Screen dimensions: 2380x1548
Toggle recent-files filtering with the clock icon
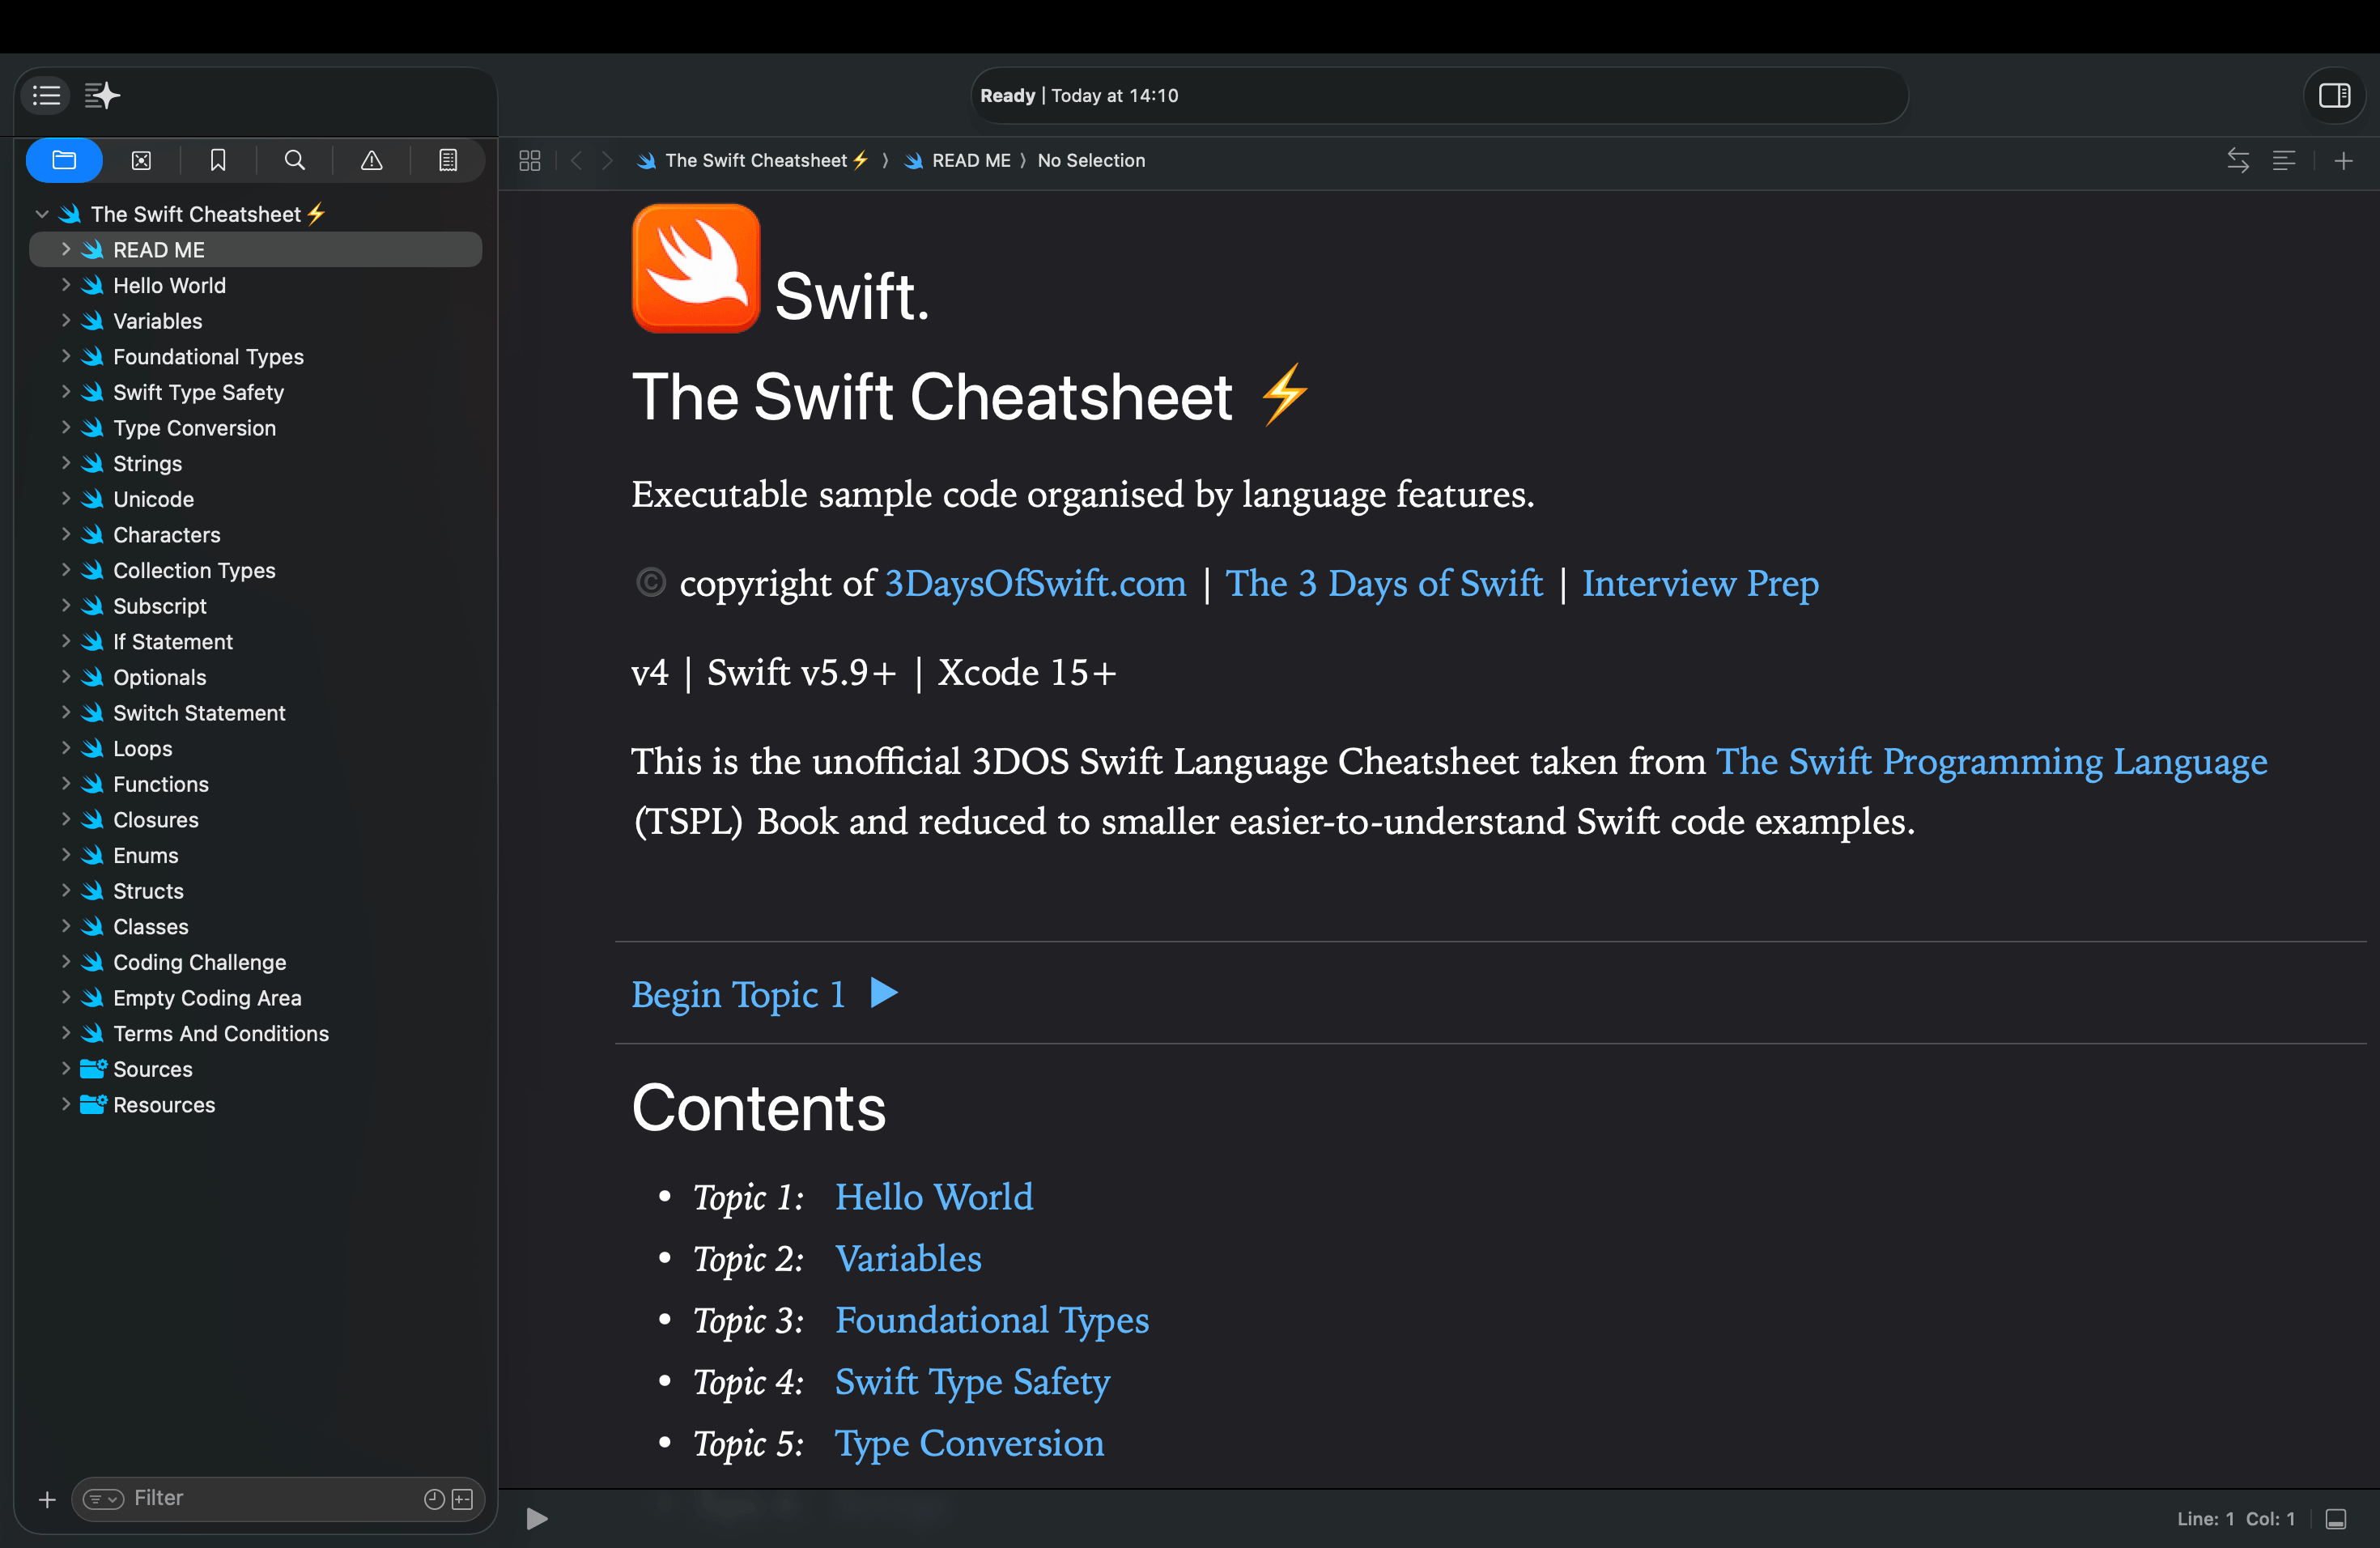pyautogui.click(x=433, y=1499)
